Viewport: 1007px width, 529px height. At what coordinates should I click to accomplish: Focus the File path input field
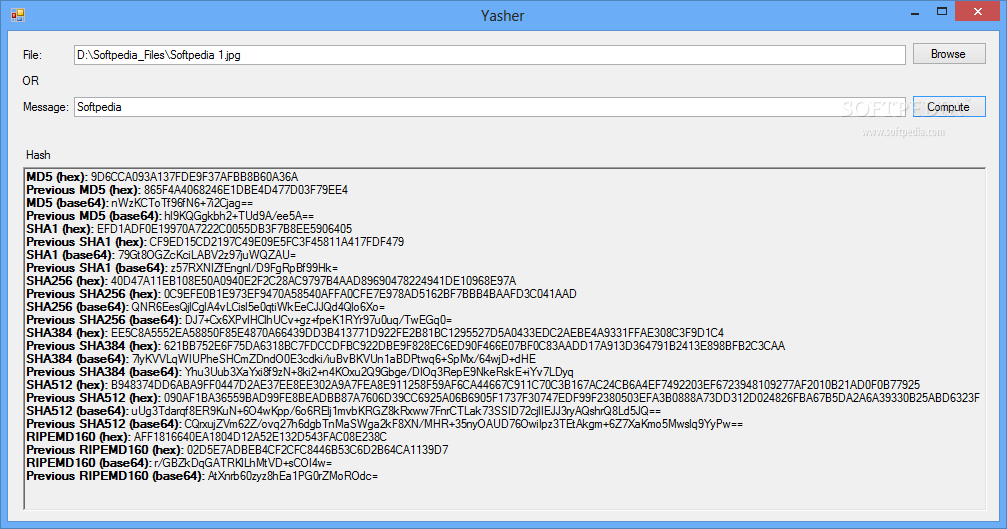pos(489,55)
